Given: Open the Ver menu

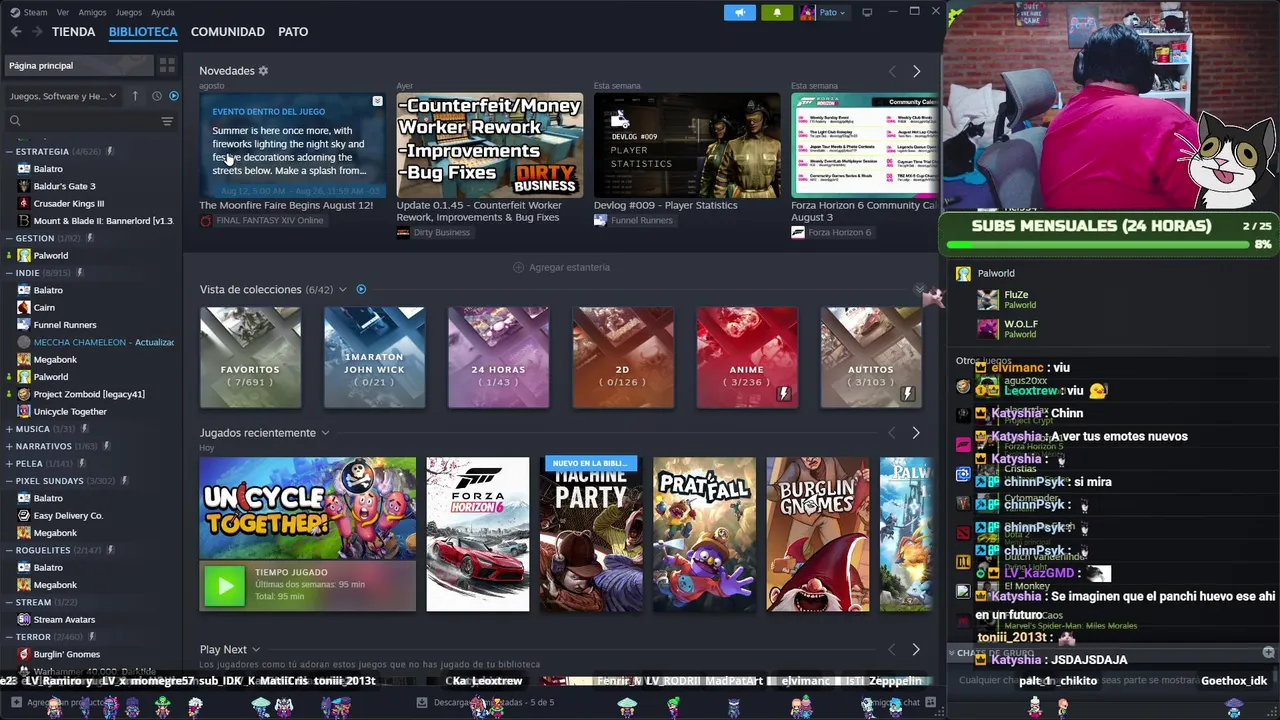Looking at the screenshot, I should point(63,13).
